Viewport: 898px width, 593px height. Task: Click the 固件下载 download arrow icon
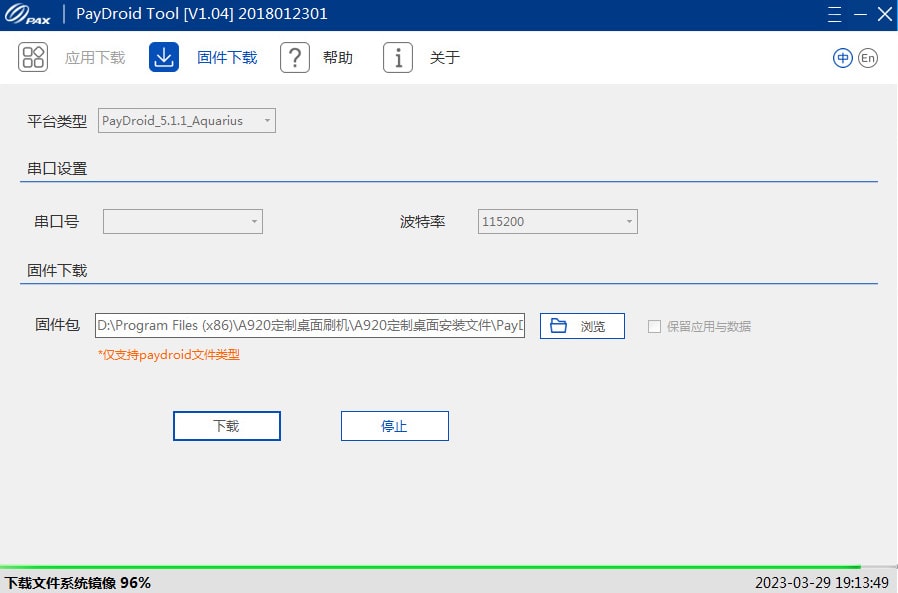[164, 57]
